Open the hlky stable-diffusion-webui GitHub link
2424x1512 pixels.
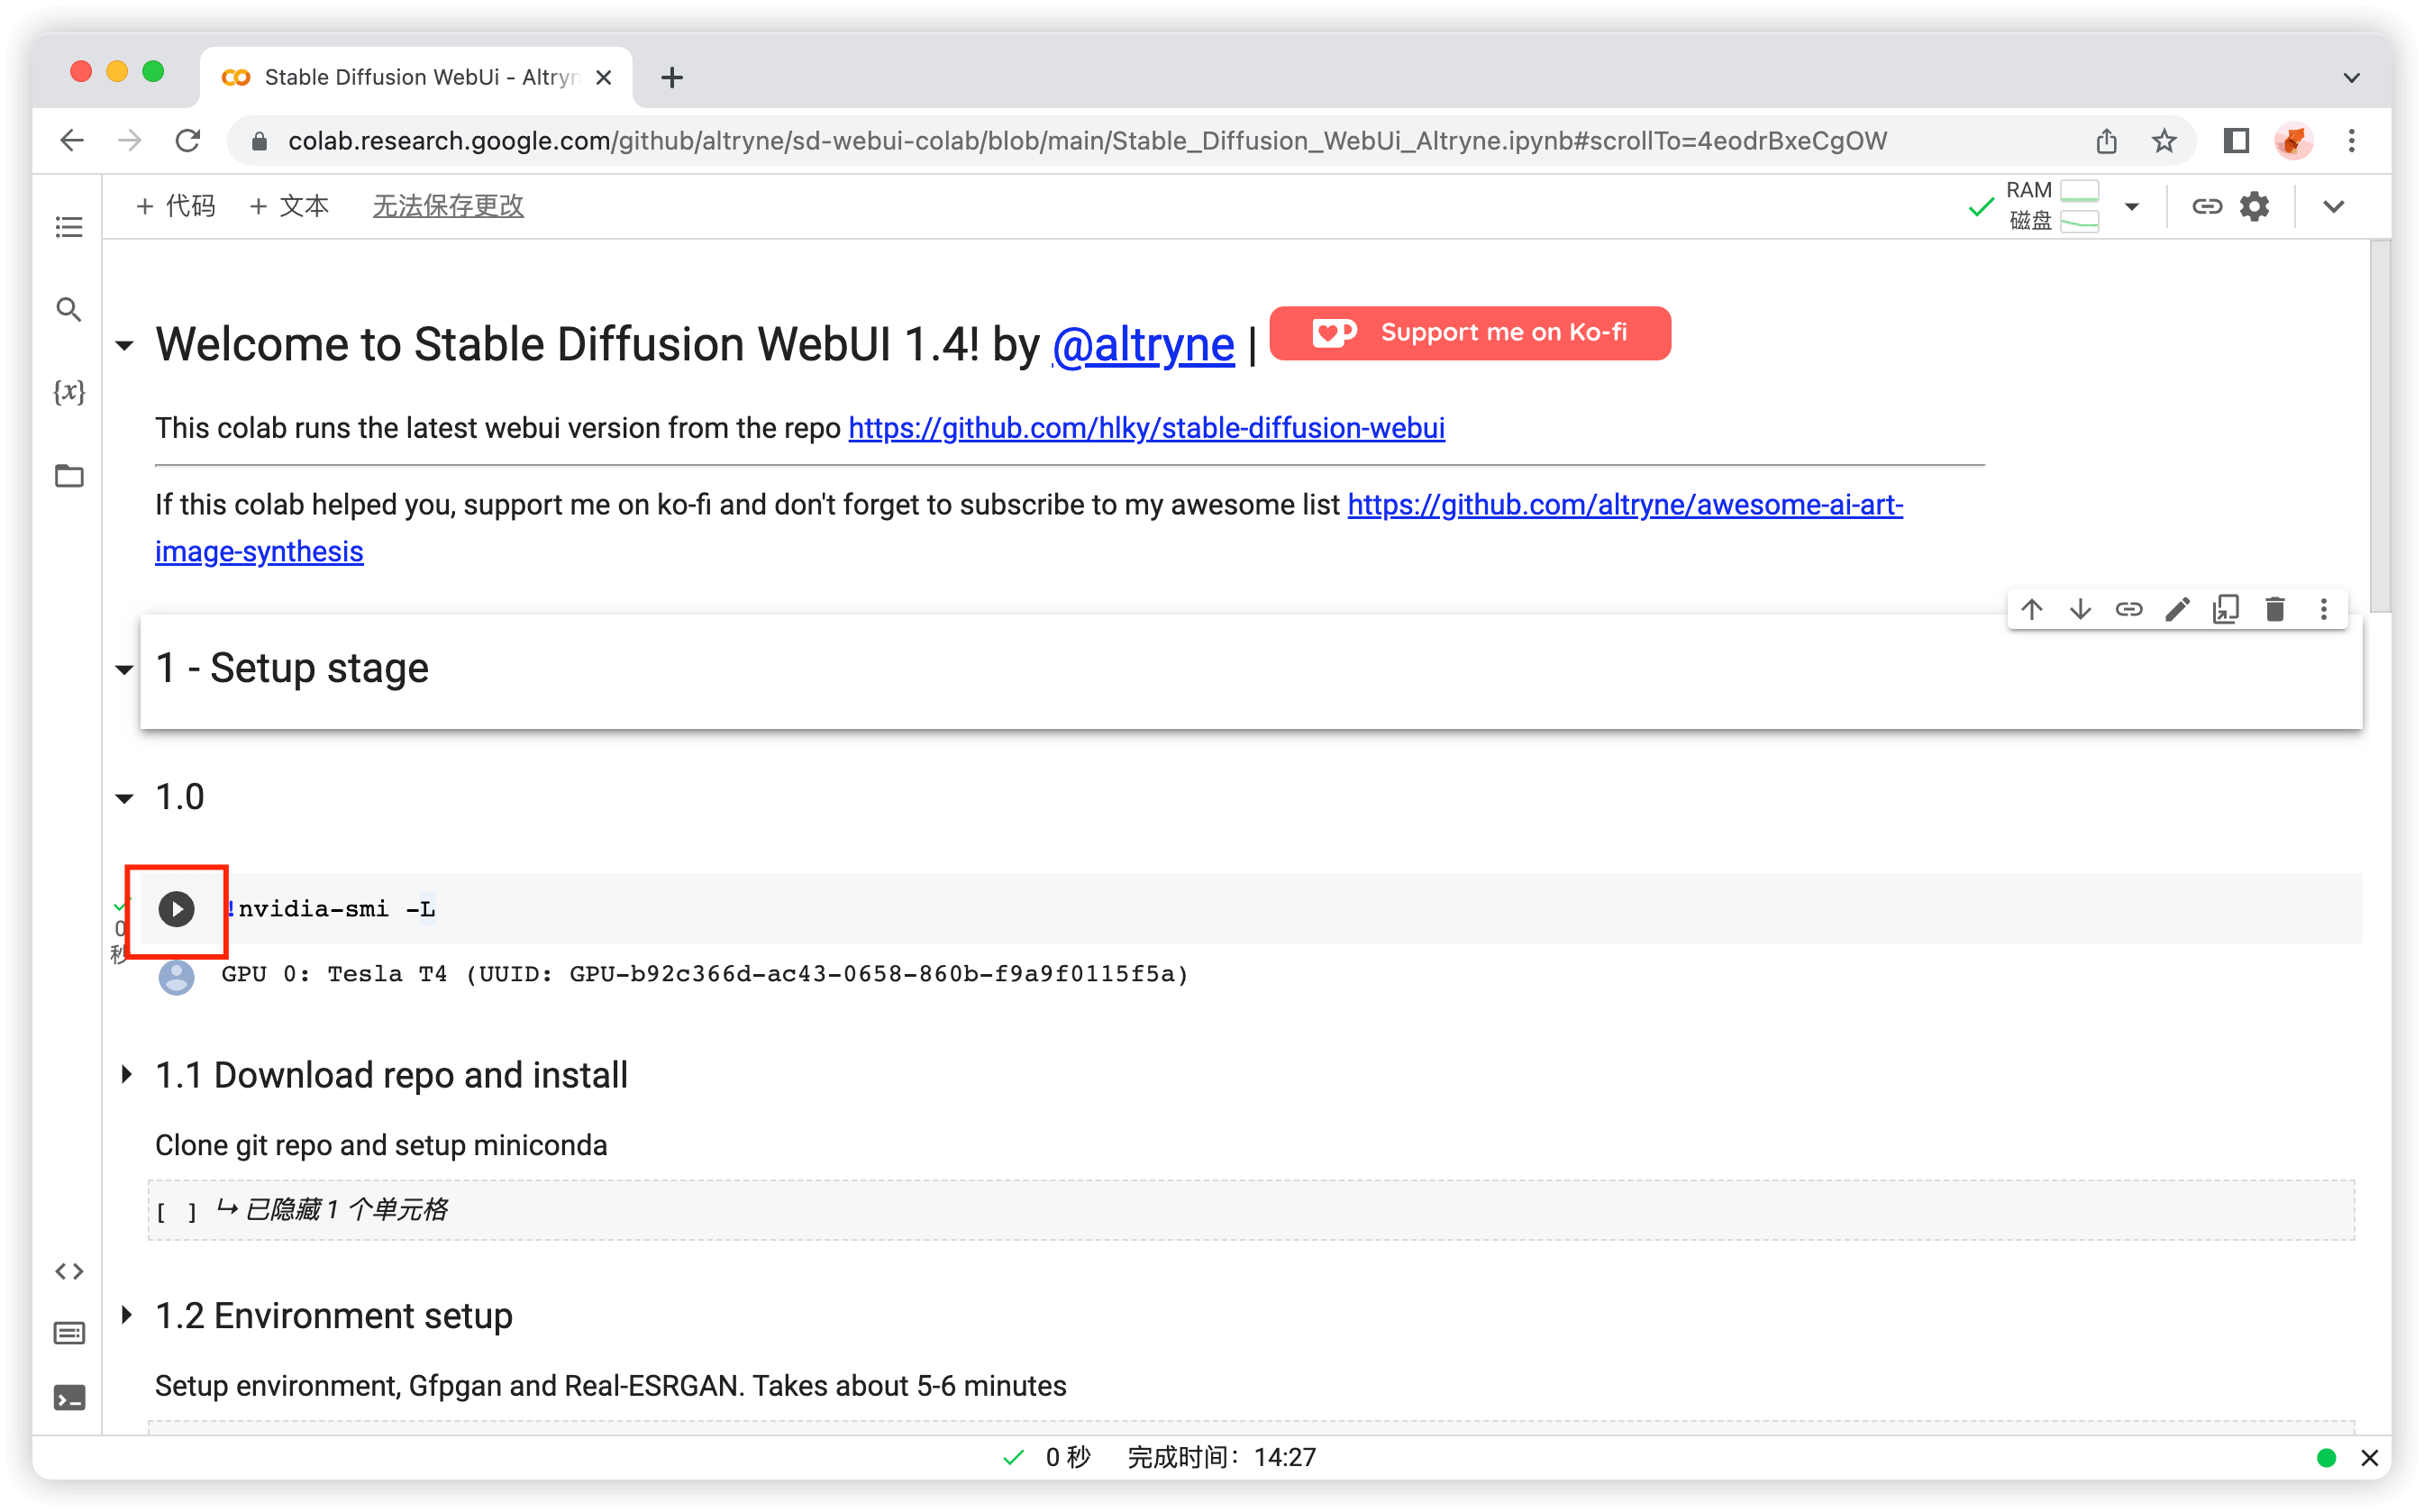pos(1146,428)
